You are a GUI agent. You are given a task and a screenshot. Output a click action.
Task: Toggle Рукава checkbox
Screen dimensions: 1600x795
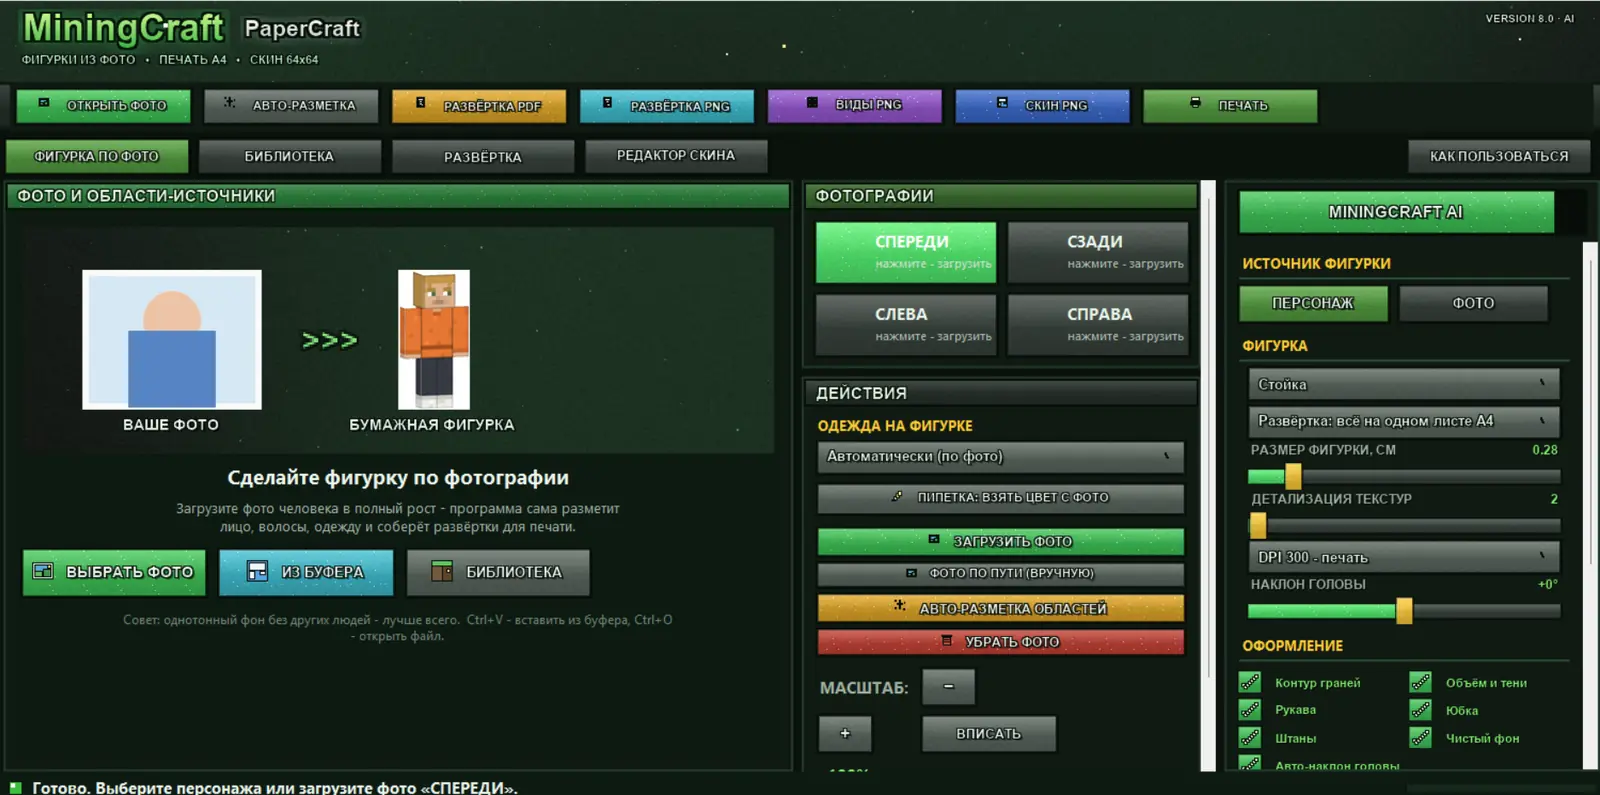[1250, 710]
